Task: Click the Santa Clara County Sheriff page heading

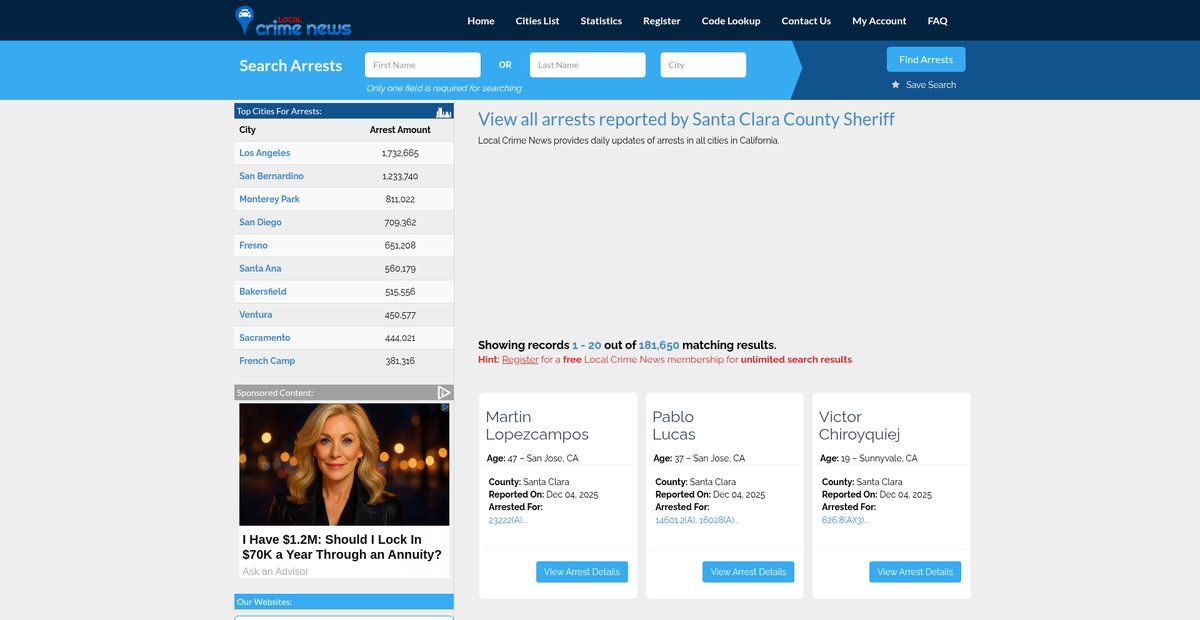Action: [x=686, y=119]
